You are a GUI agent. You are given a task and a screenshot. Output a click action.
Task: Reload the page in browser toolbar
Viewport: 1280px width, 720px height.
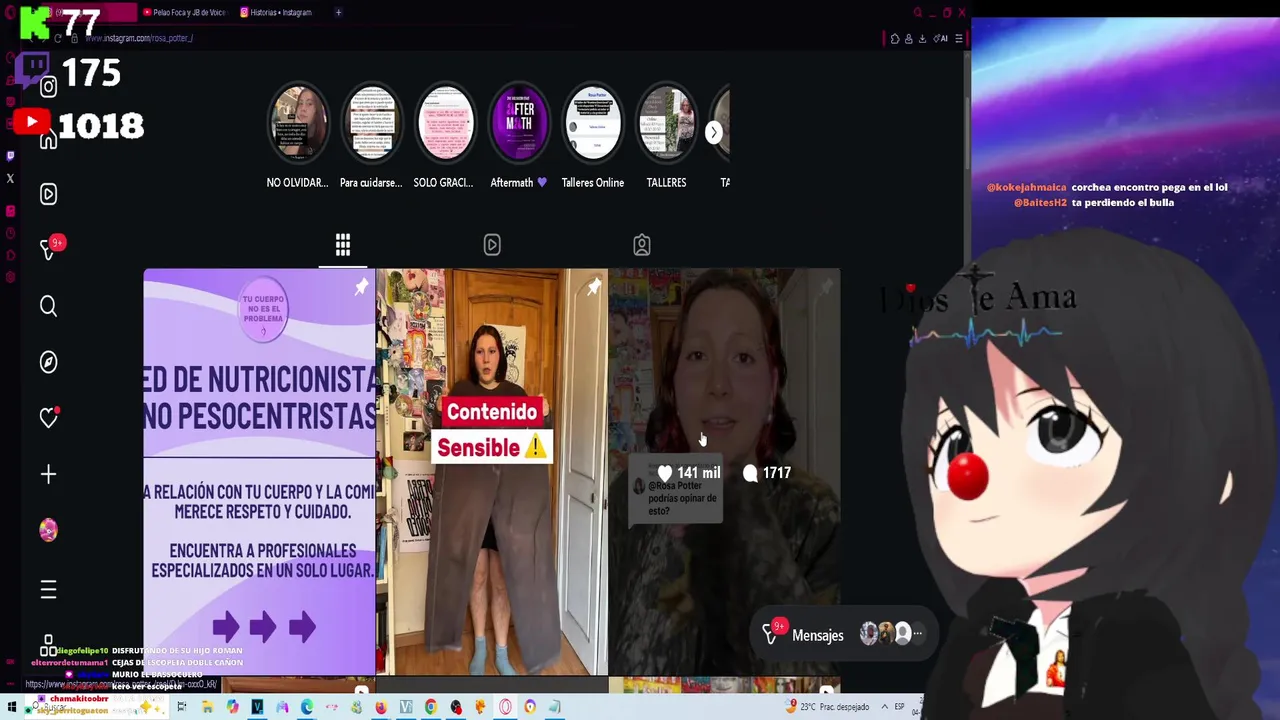click(57, 38)
